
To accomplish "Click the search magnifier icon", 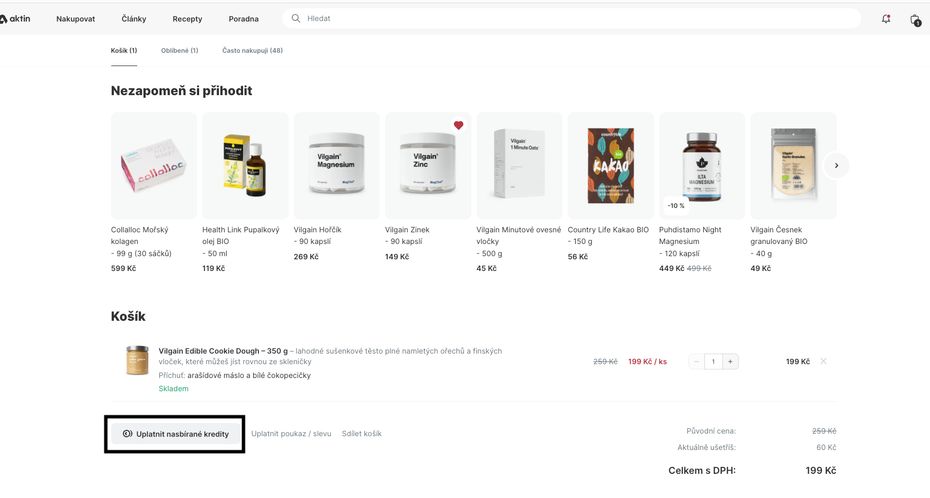I will click(x=295, y=18).
